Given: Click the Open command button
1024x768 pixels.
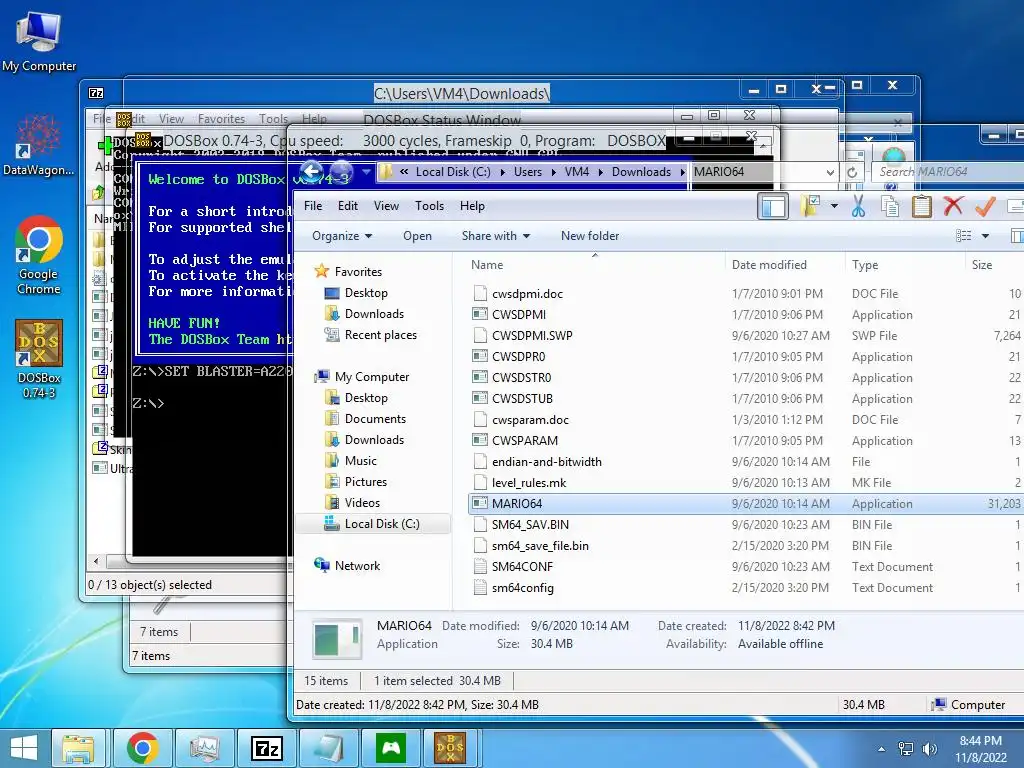Looking at the screenshot, I should click(x=417, y=236).
